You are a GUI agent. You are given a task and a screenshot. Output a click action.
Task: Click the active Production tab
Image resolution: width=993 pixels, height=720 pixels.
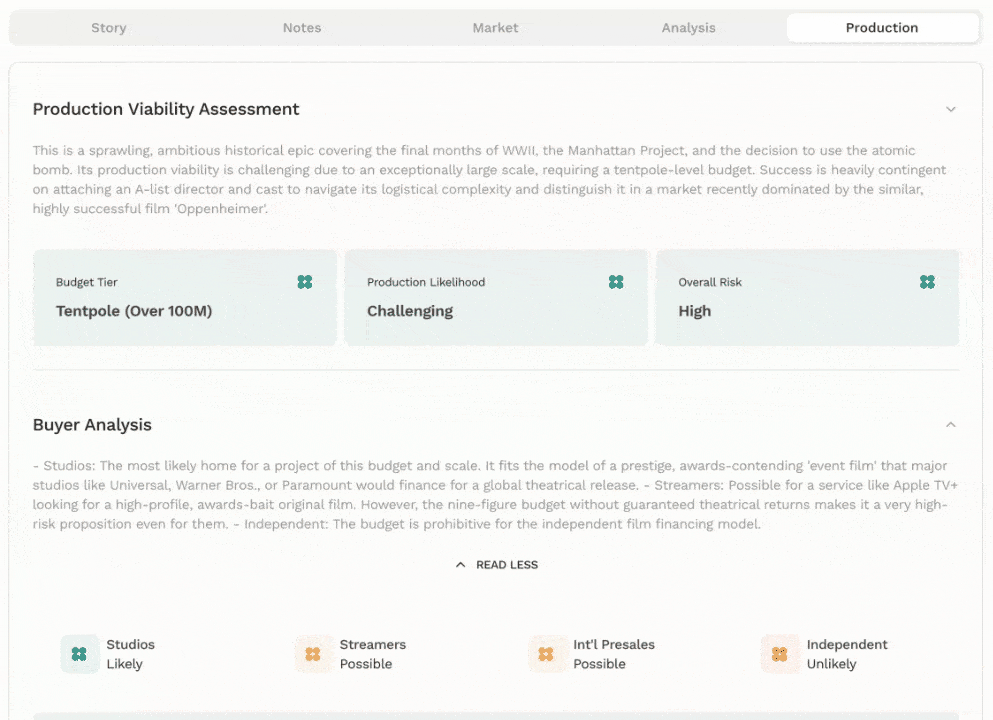coord(881,28)
